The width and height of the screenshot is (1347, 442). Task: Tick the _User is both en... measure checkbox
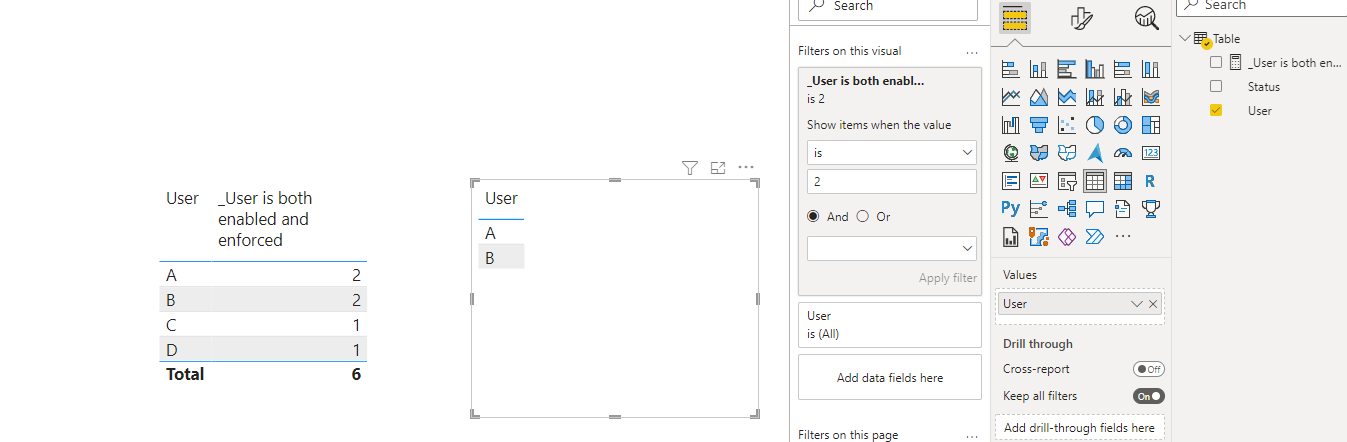1216,62
